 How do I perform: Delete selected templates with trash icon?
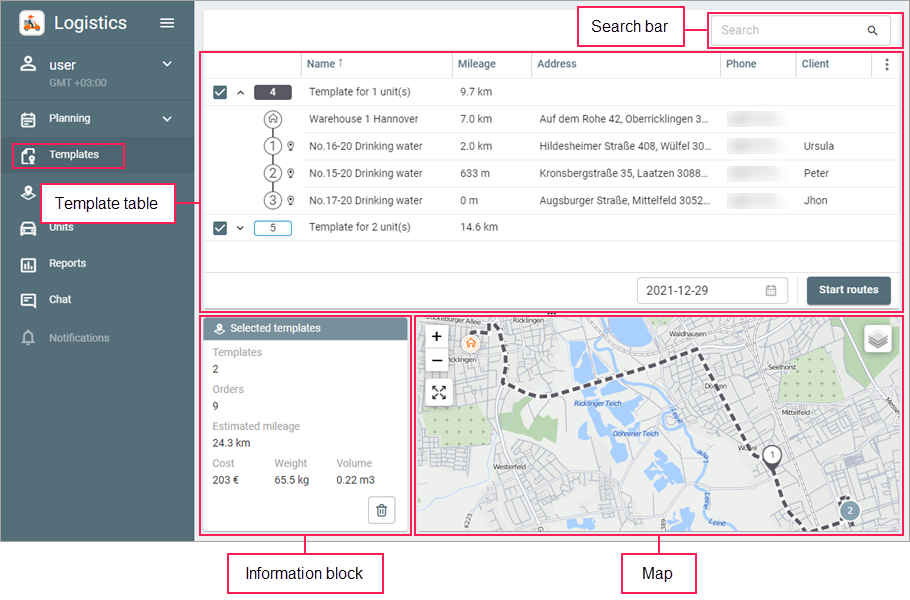click(x=381, y=510)
